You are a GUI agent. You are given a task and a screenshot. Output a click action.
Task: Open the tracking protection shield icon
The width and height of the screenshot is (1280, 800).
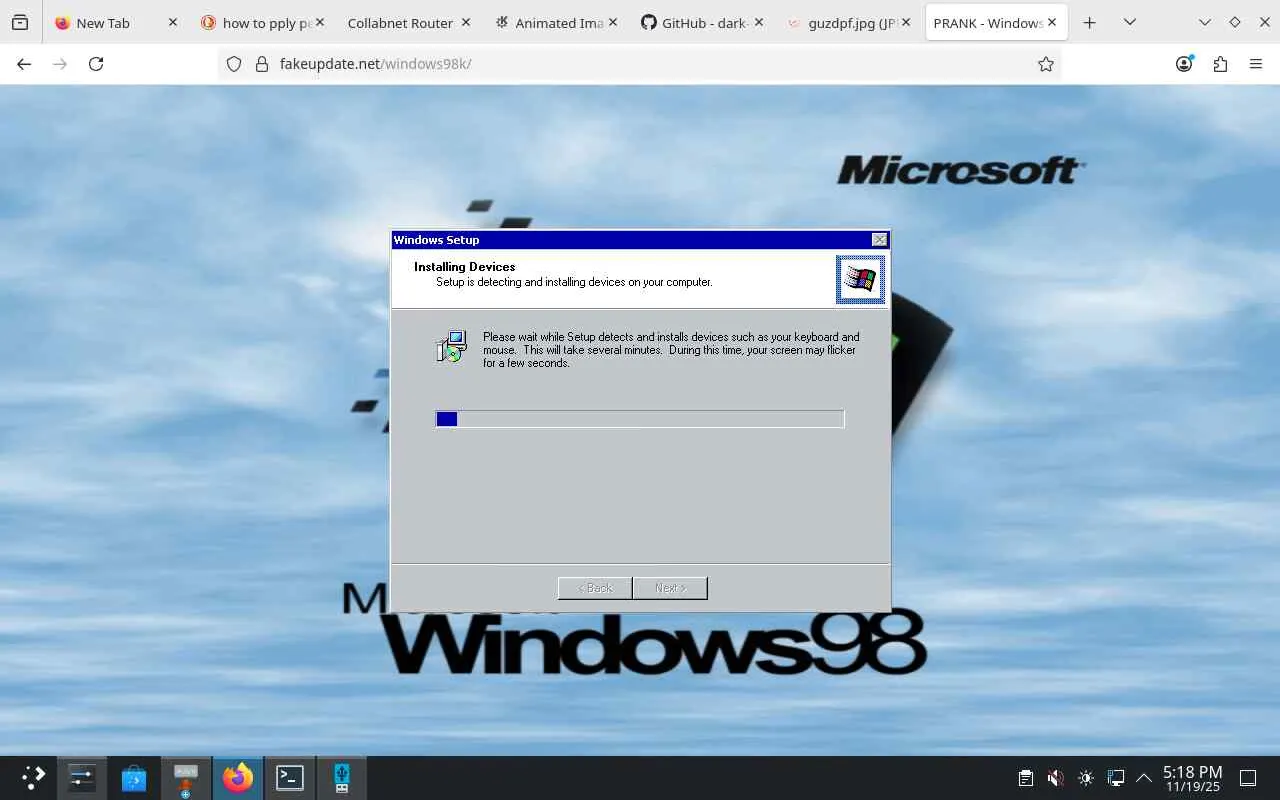234,64
